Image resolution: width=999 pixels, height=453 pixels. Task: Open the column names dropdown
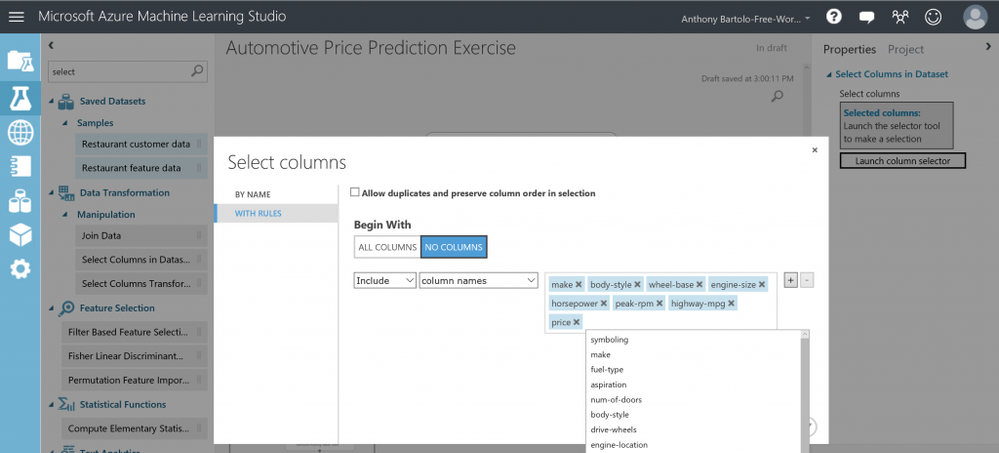pyautogui.click(x=479, y=281)
